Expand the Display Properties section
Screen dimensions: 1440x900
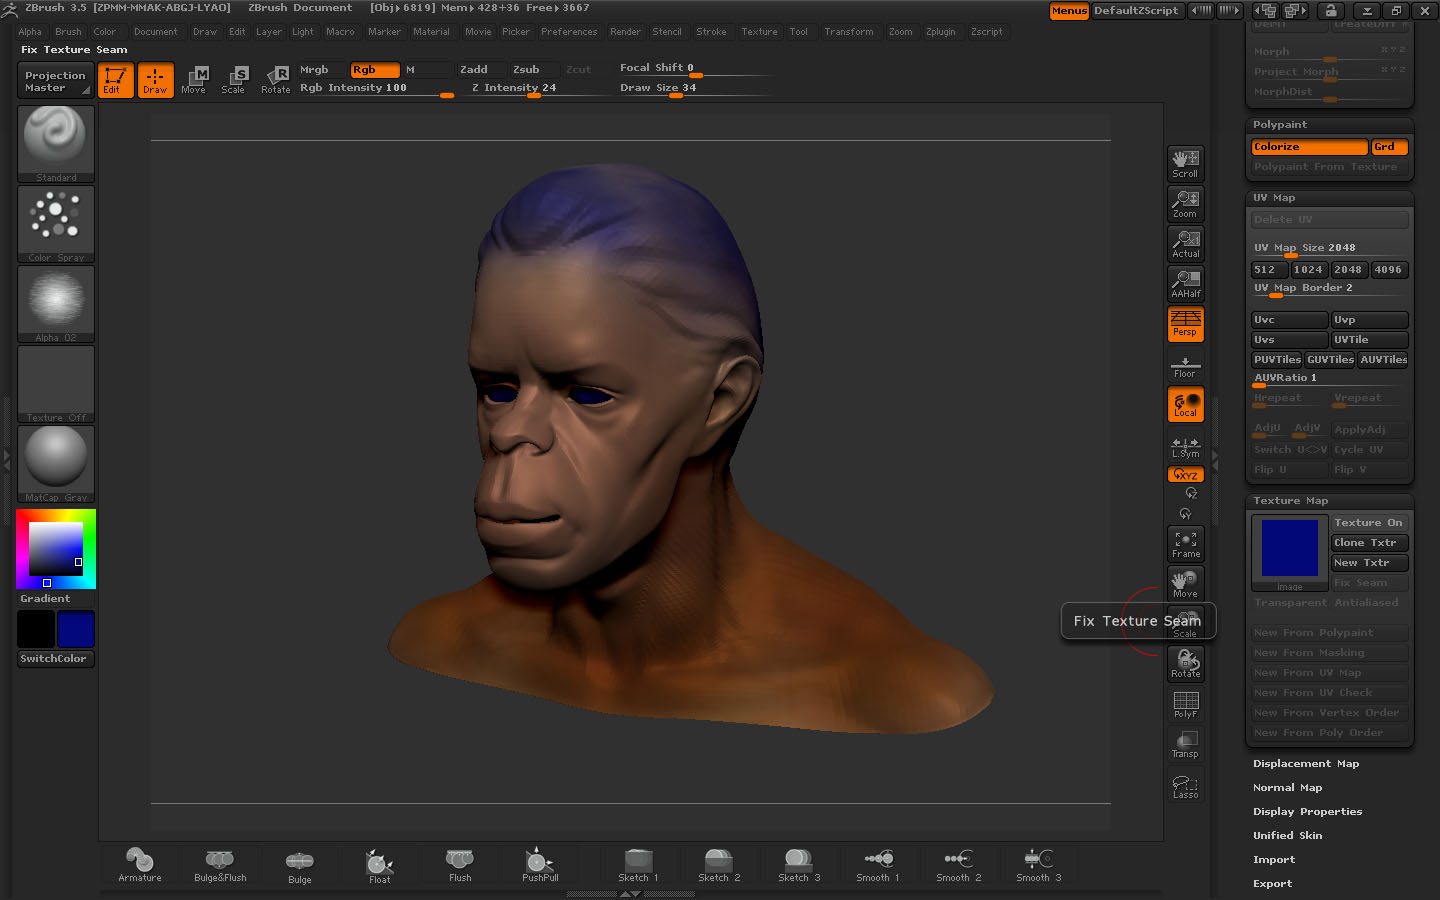1307,812
